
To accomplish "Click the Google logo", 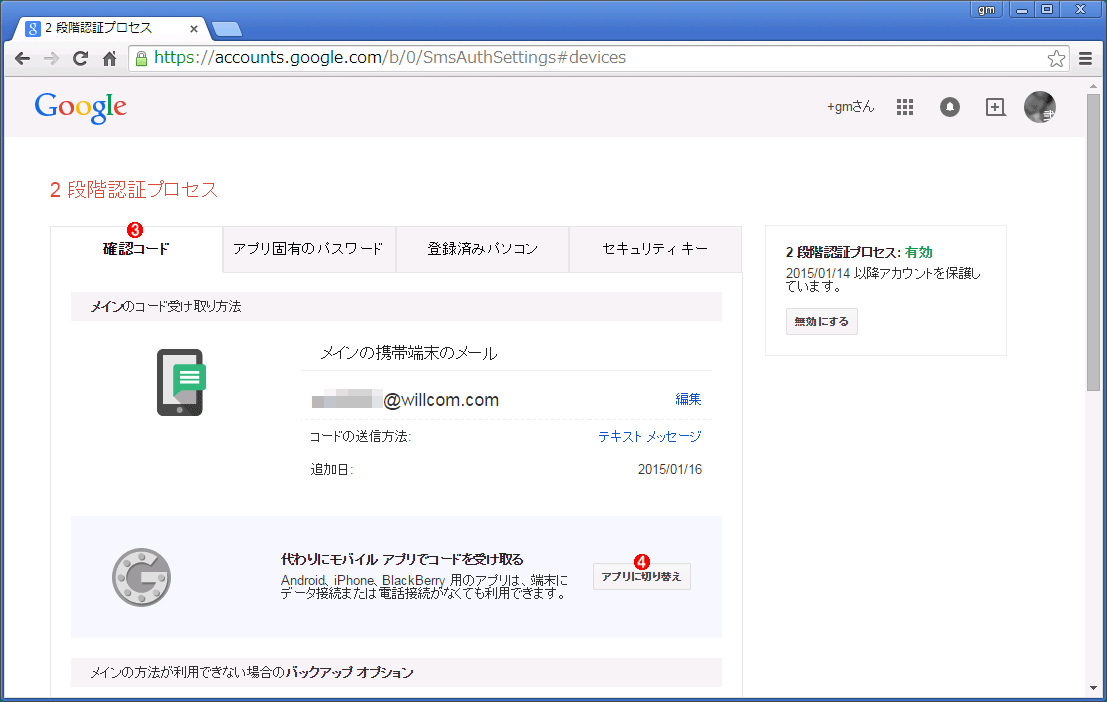I will point(81,107).
